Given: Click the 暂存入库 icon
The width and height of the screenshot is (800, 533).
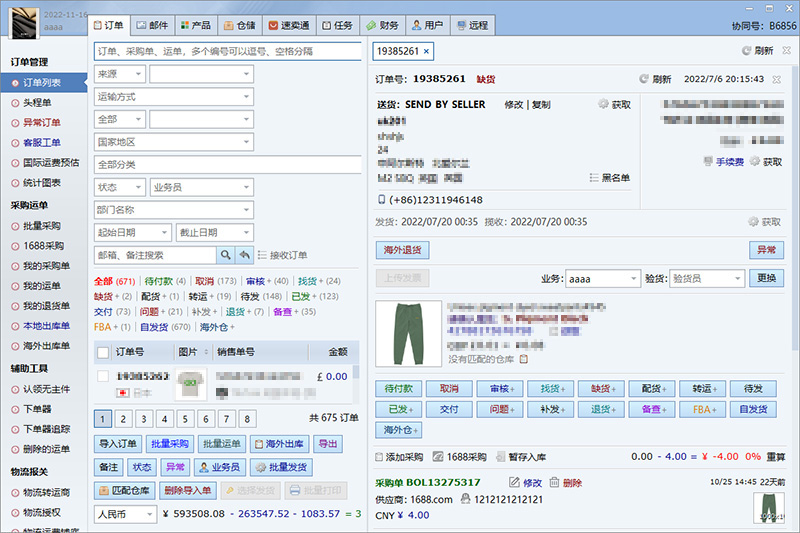Looking at the screenshot, I should tap(501, 456).
